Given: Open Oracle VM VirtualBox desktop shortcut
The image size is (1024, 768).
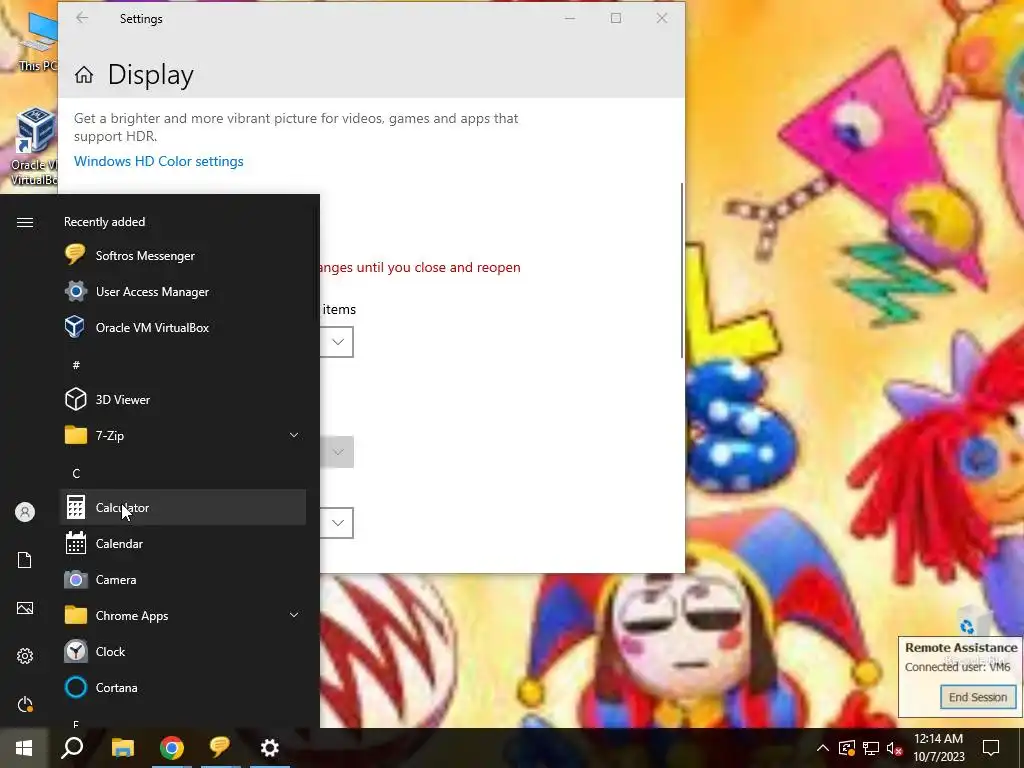Looking at the screenshot, I should click(x=35, y=147).
